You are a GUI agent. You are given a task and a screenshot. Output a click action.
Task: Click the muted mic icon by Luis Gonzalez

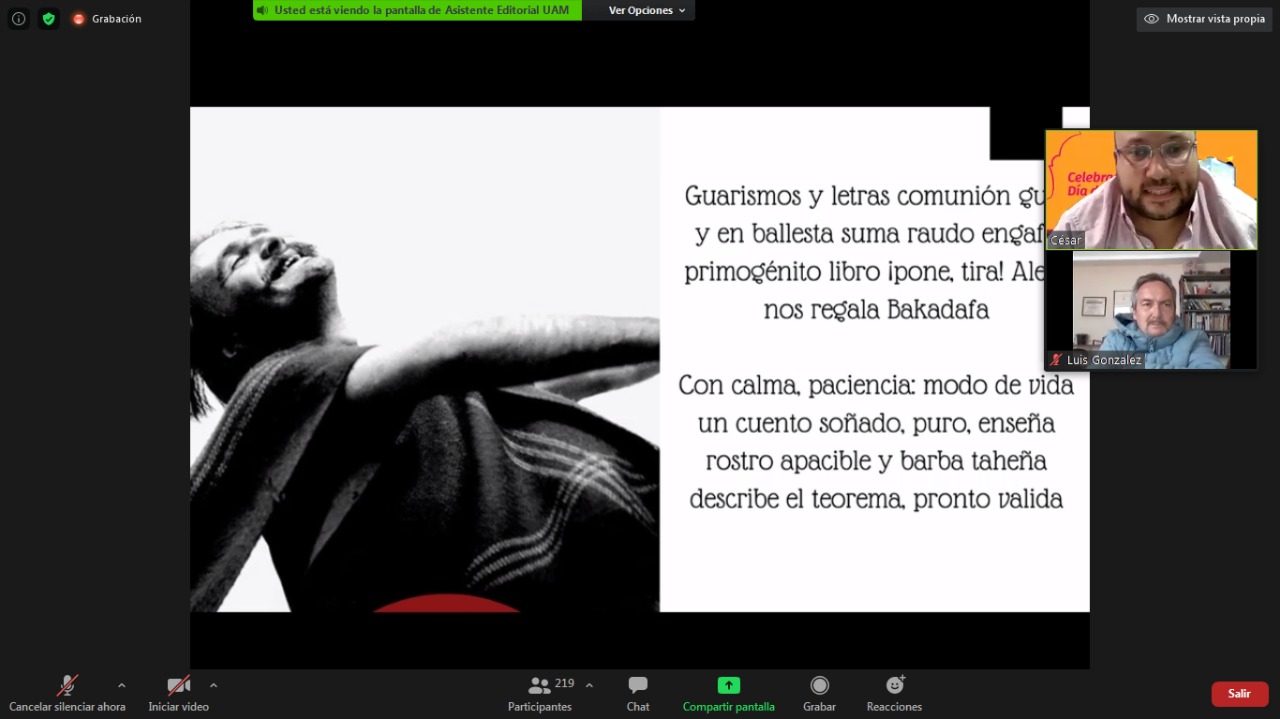(1056, 360)
